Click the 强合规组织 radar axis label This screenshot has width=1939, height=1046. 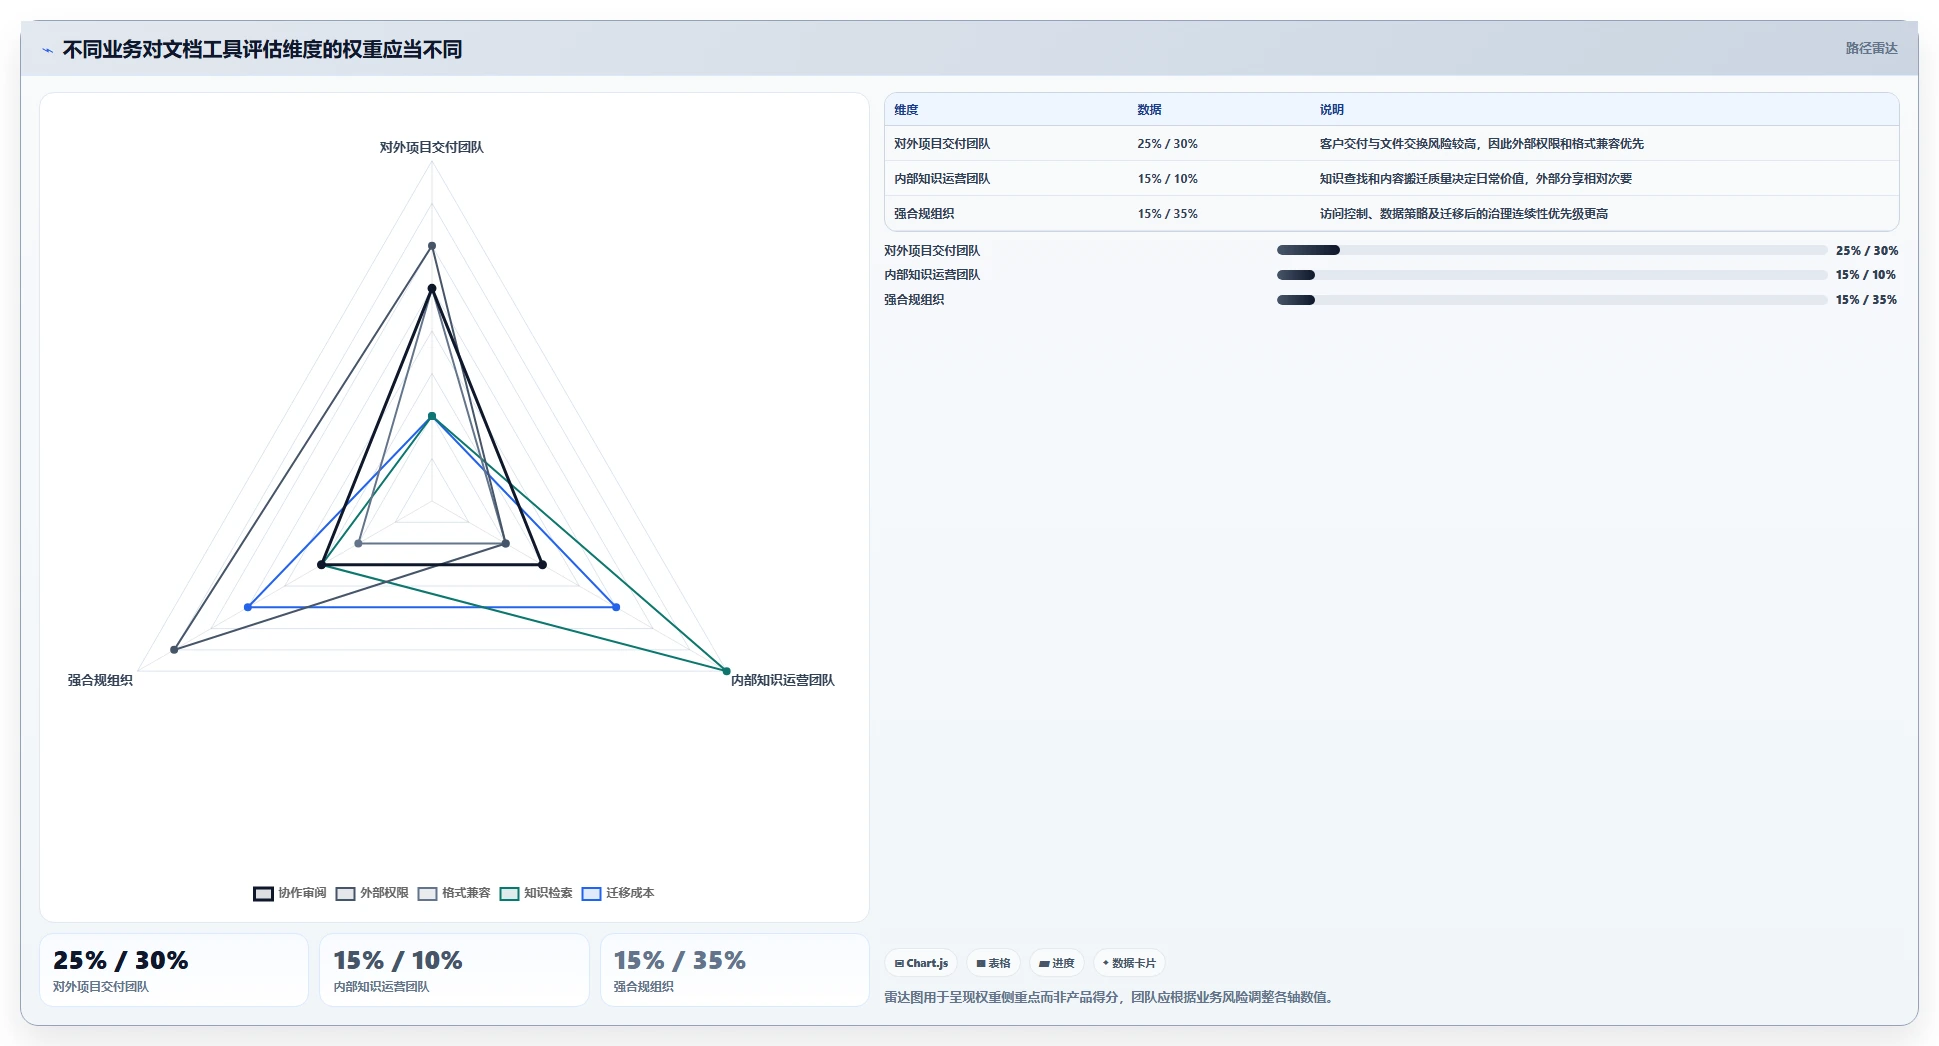point(100,680)
